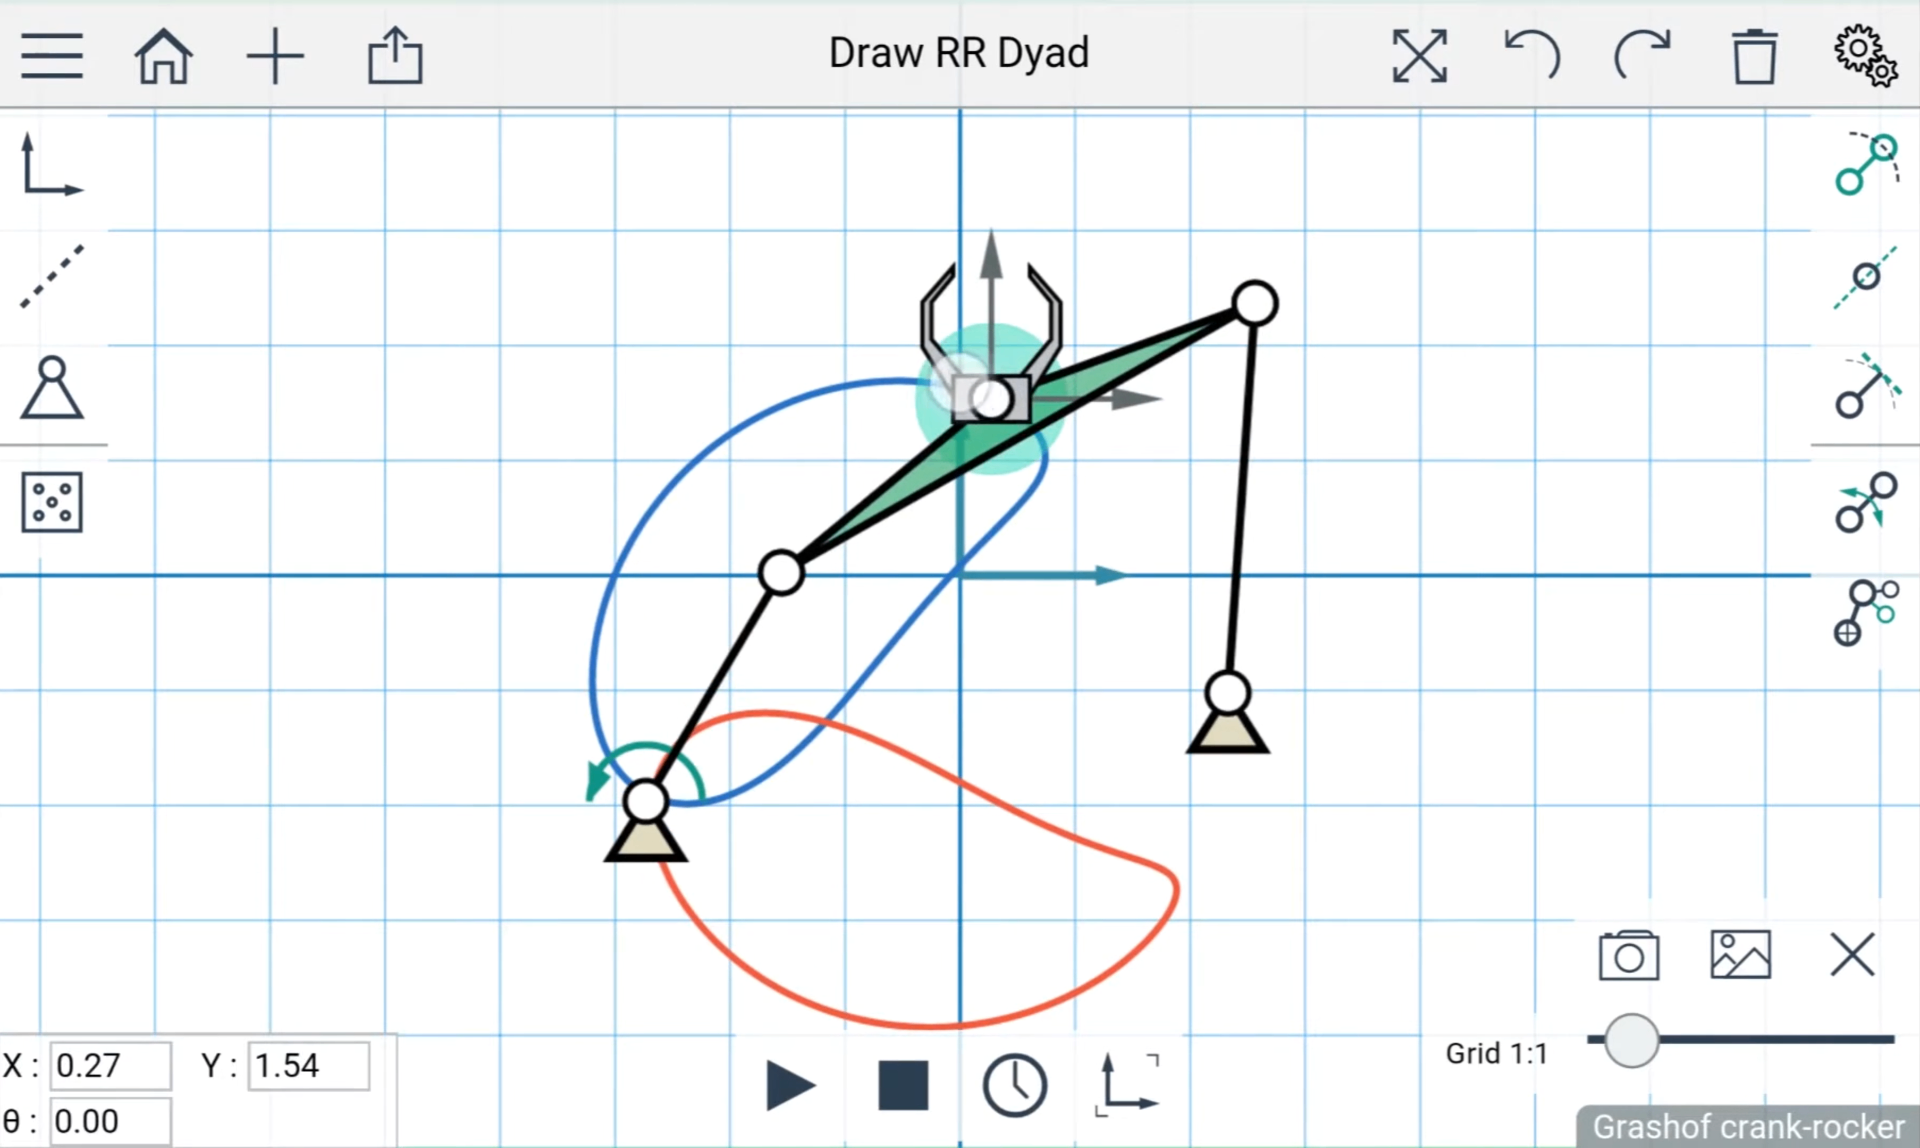Viewport: 1920px width, 1148px height.
Task: Open the clock timing control
Action: 1015,1085
